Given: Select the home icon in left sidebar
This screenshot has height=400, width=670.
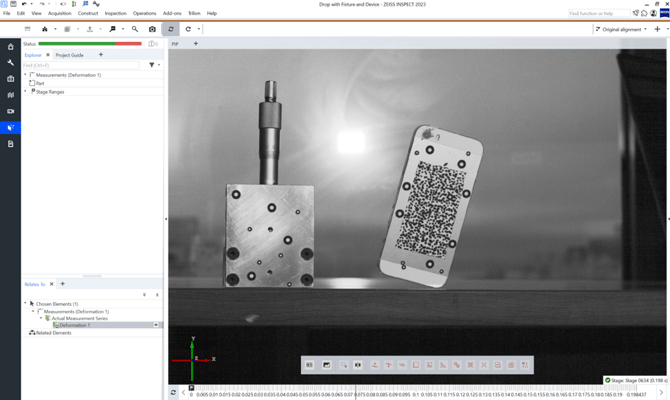Looking at the screenshot, I should coord(10,47).
